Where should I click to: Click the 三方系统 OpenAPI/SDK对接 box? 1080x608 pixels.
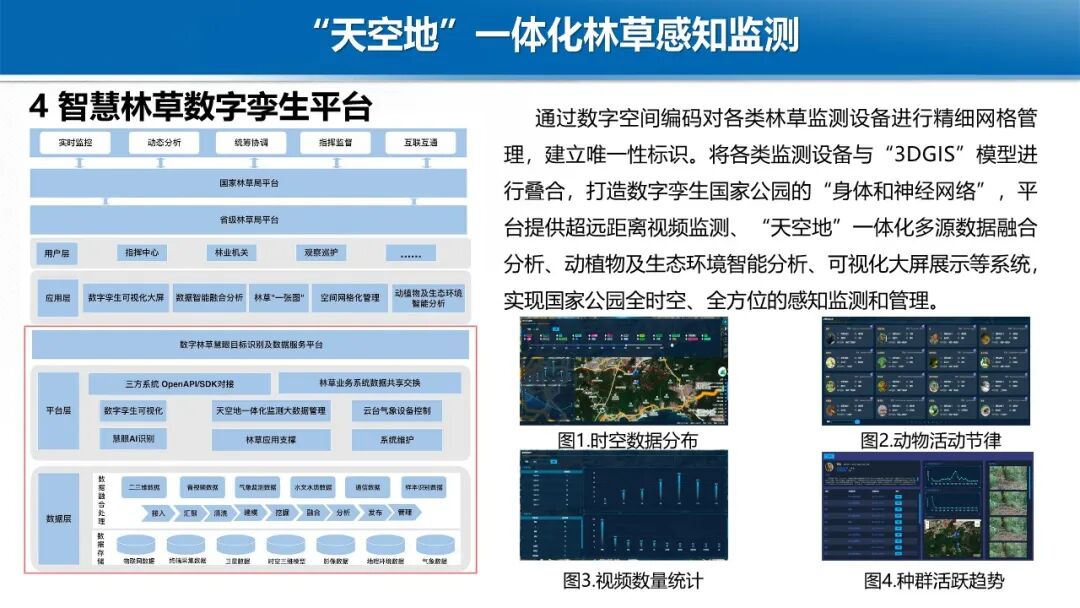pos(180,384)
